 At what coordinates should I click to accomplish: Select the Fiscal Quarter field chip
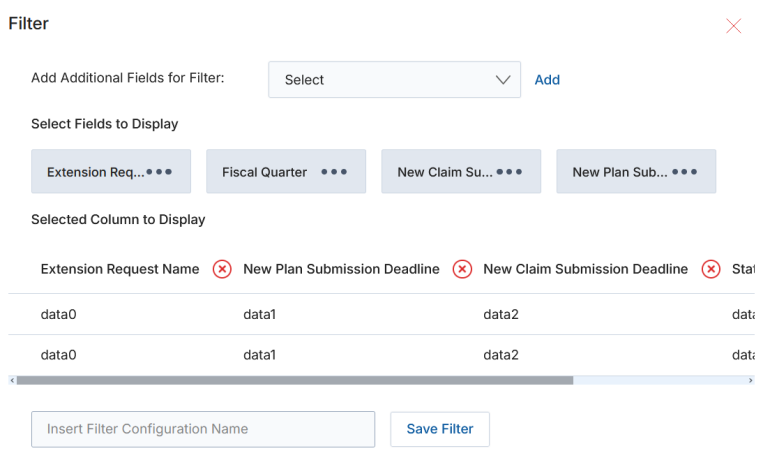coord(286,171)
